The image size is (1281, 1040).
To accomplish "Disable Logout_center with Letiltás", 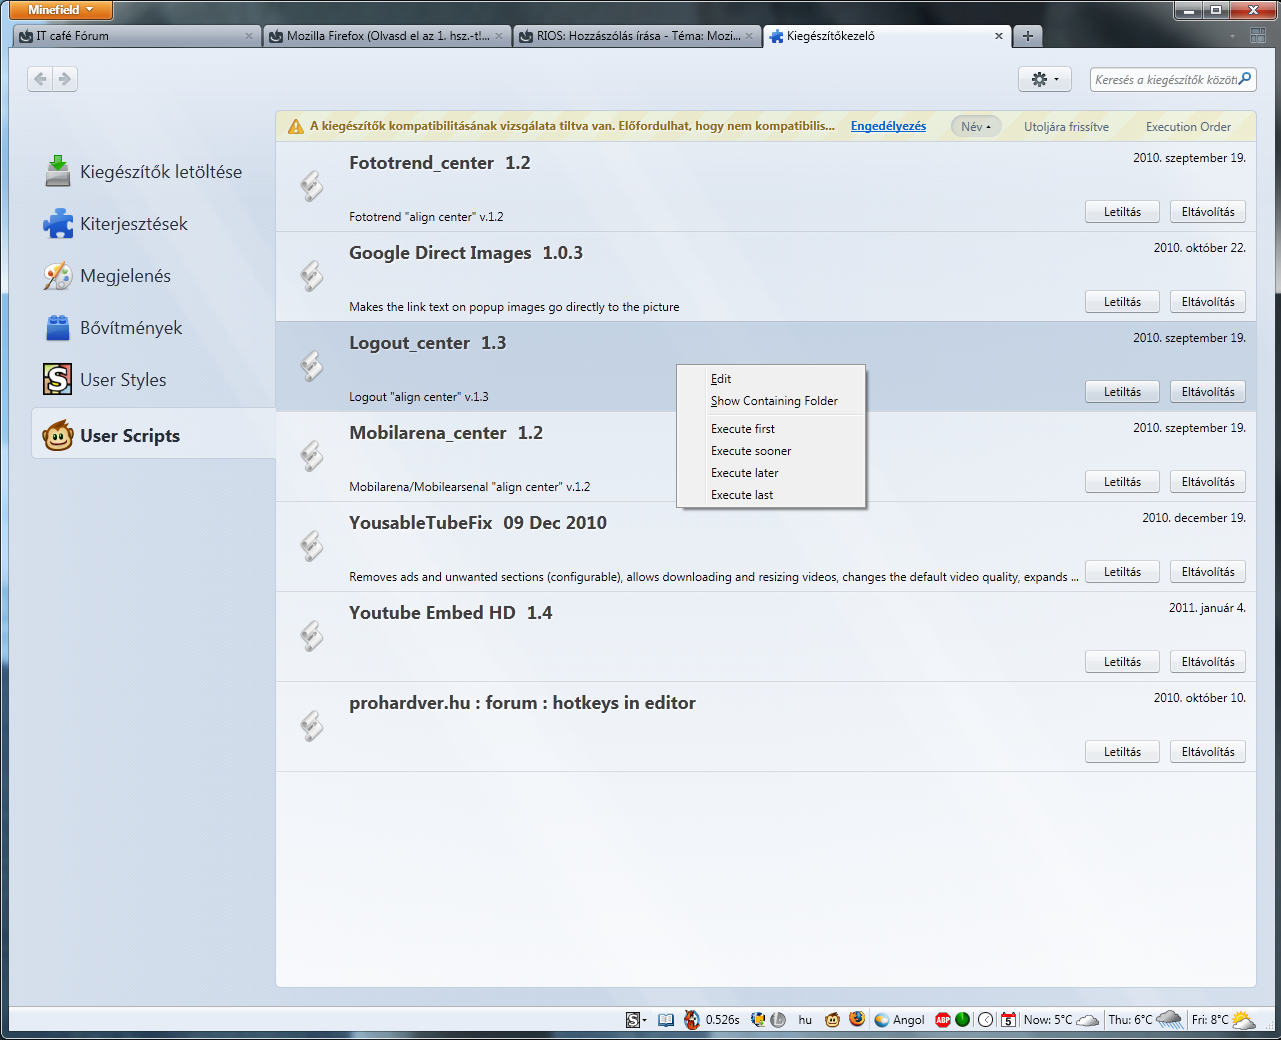I will click(x=1122, y=392).
